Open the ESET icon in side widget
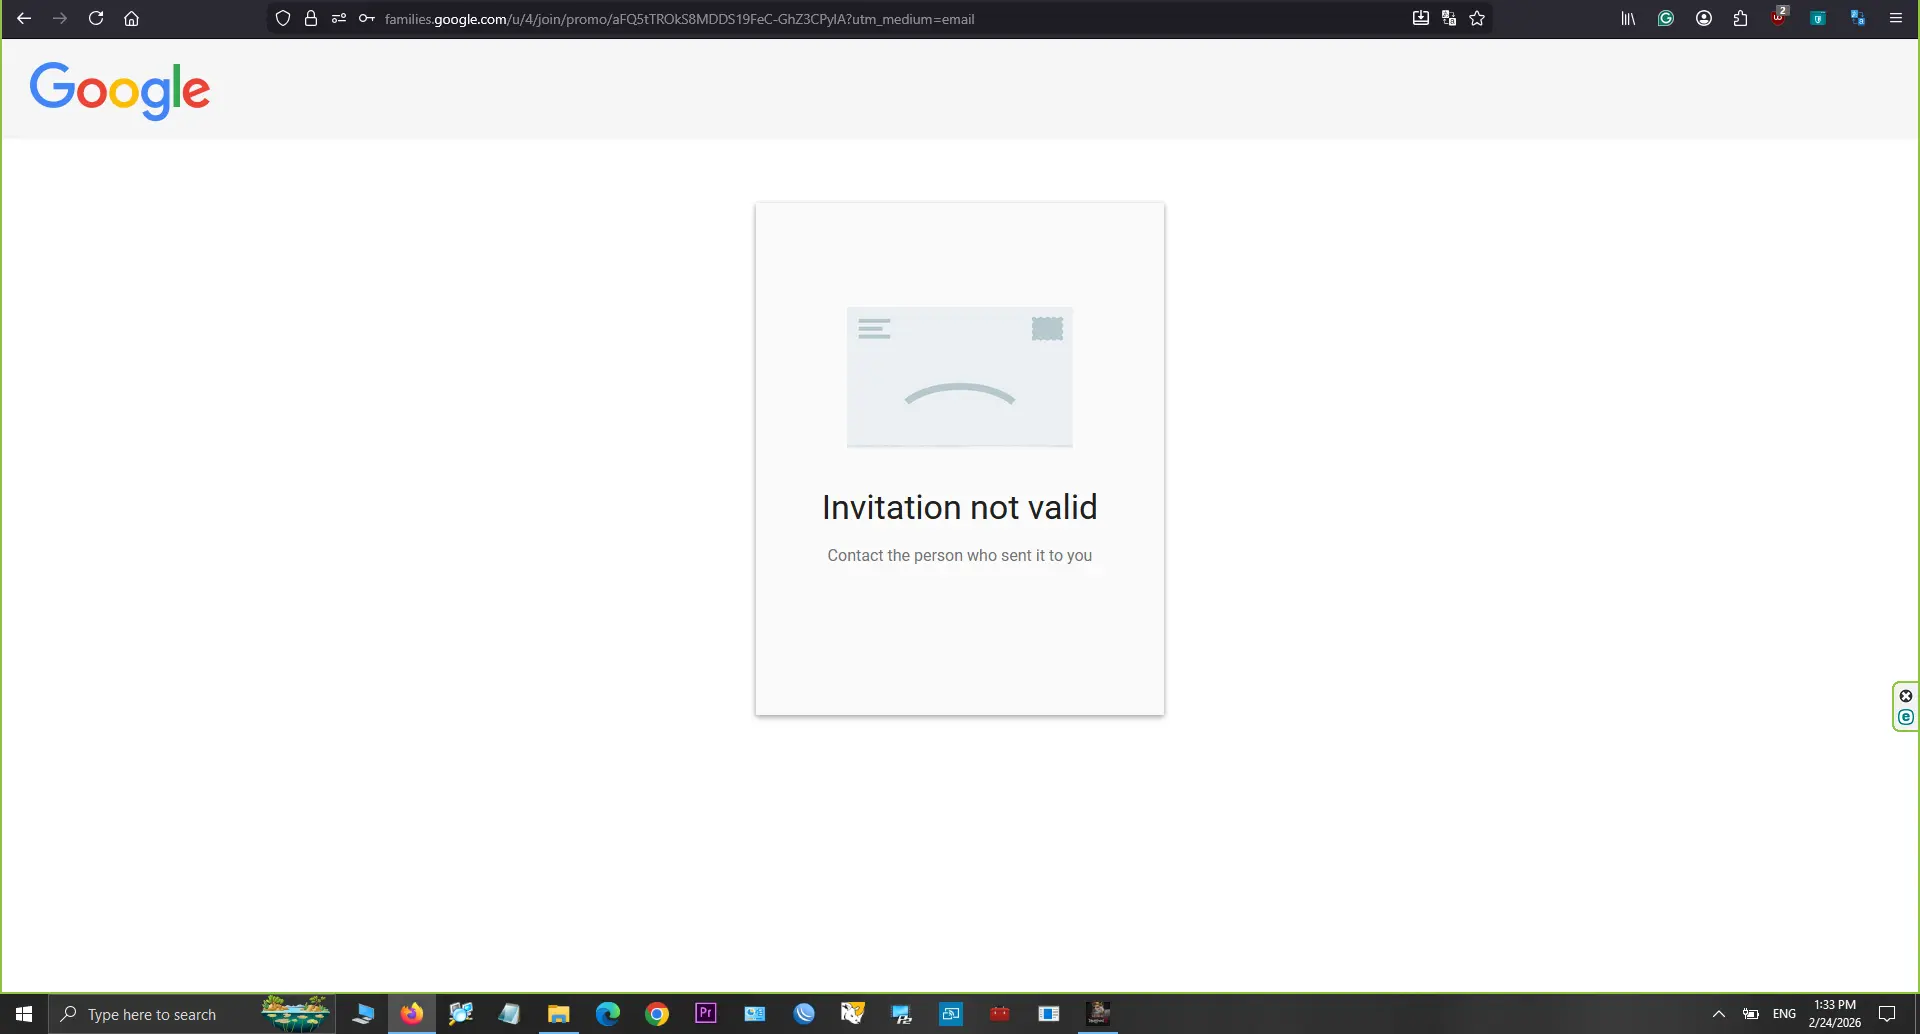 tap(1906, 717)
